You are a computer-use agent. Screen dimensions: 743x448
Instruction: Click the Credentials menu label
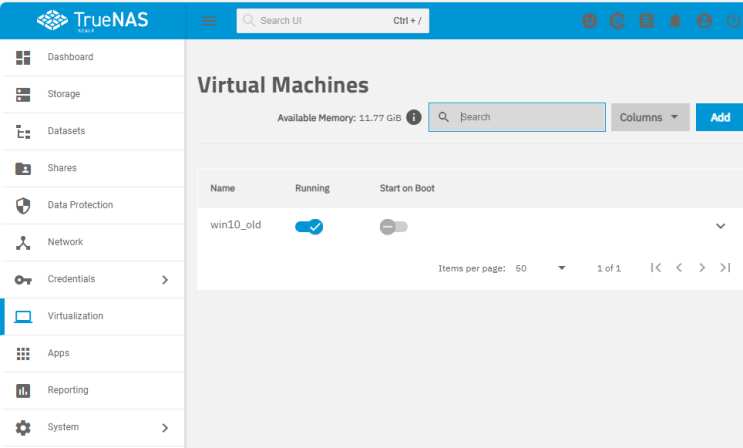point(71,279)
